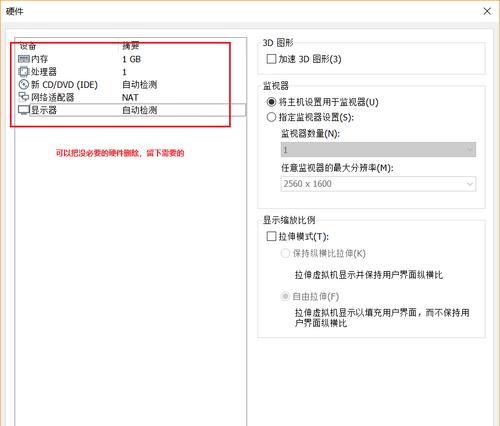
Task: Enable 拉伸模式 checkbox
Action: click(x=271, y=236)
